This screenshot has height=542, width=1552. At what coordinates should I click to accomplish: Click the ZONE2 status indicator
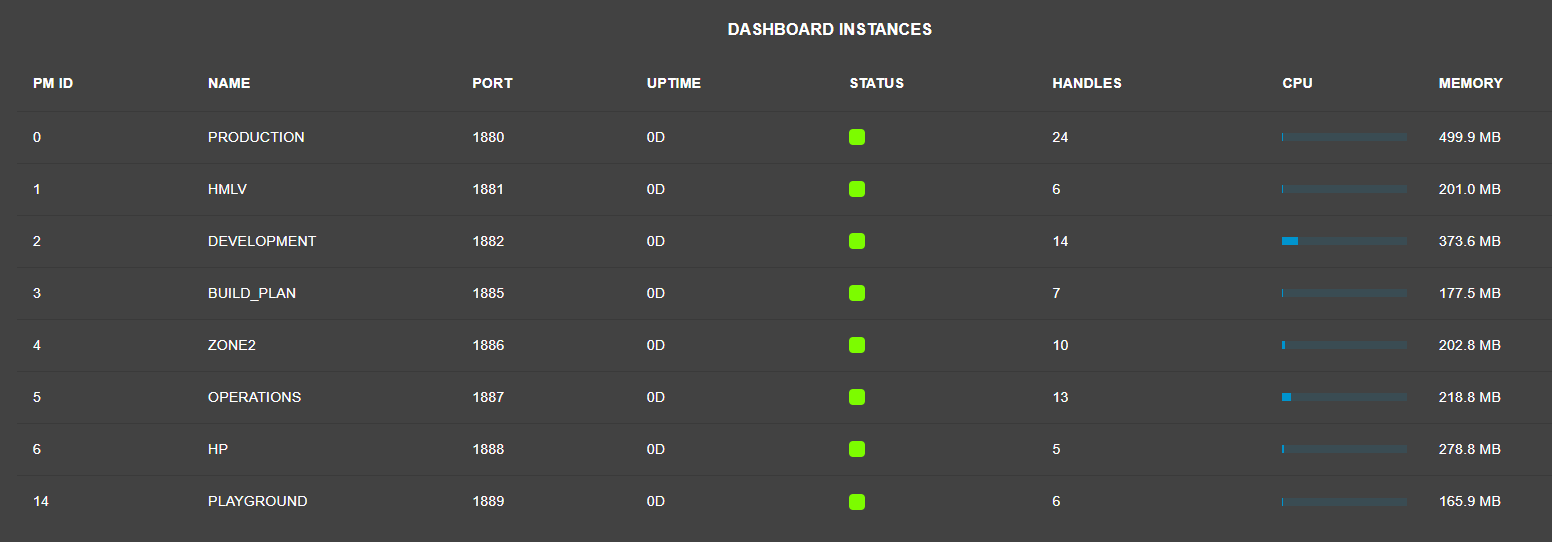[x=857, y=345]
